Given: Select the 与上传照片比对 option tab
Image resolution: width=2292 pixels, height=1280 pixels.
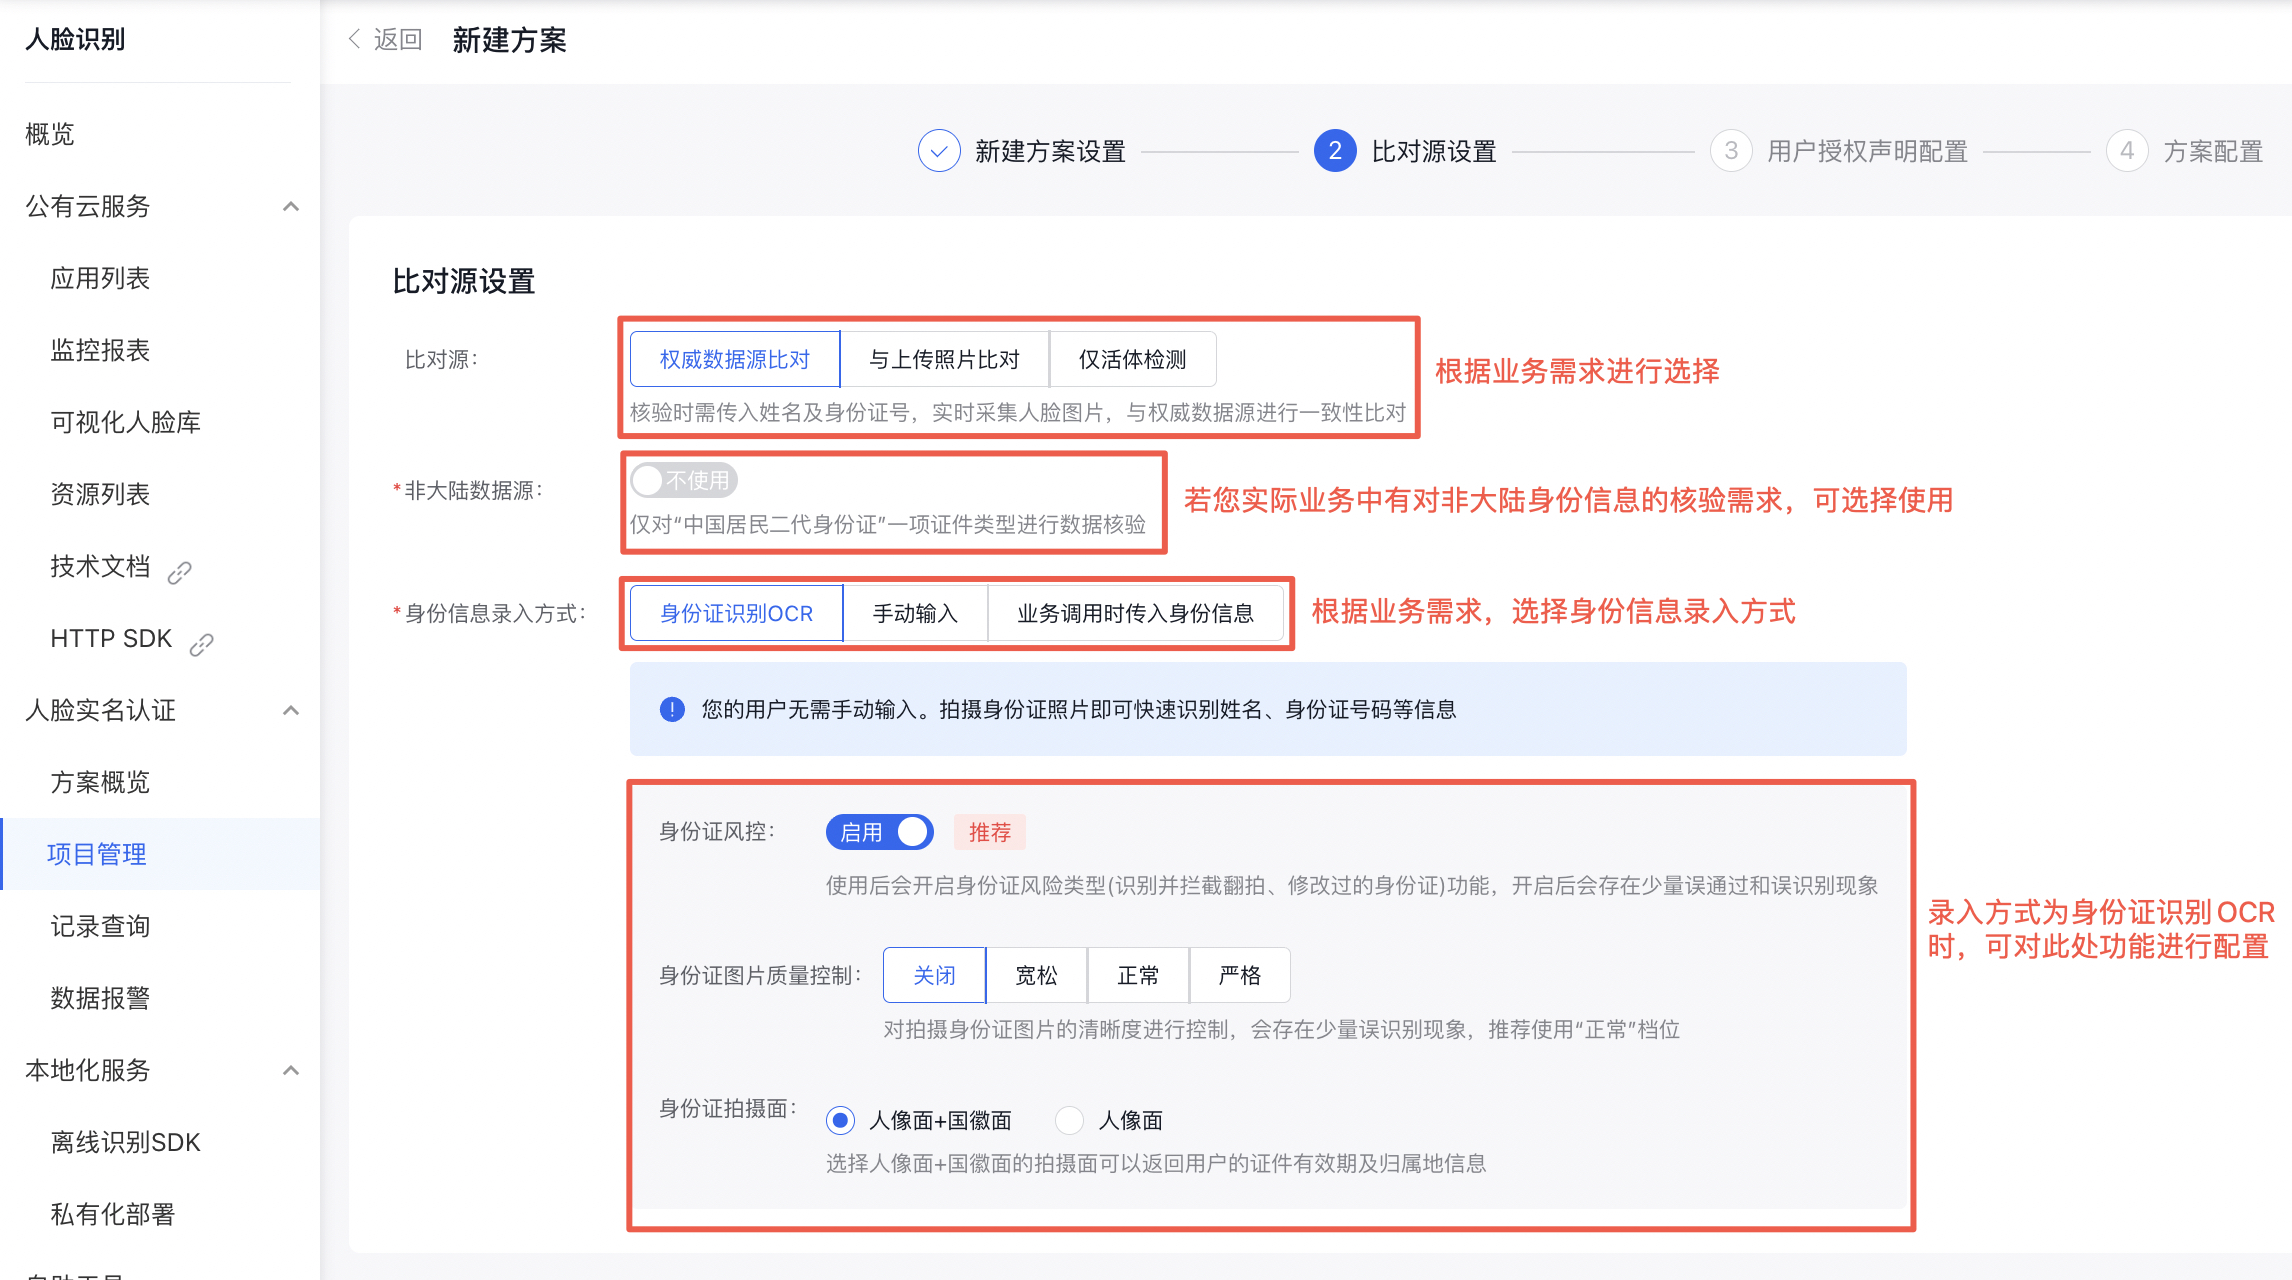Looking at the screenshot, I should (944, 359).
